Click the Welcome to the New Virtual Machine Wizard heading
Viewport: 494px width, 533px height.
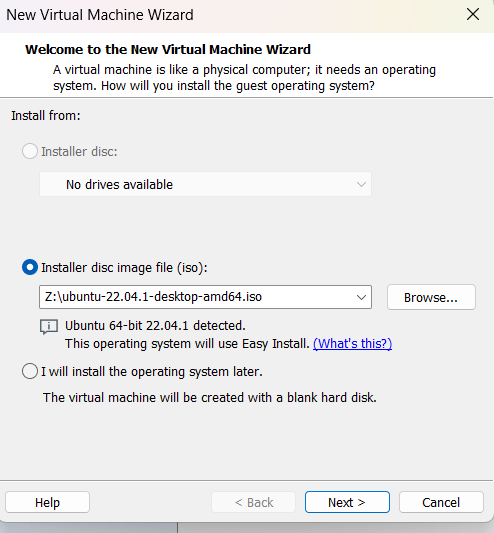(168, 50)
